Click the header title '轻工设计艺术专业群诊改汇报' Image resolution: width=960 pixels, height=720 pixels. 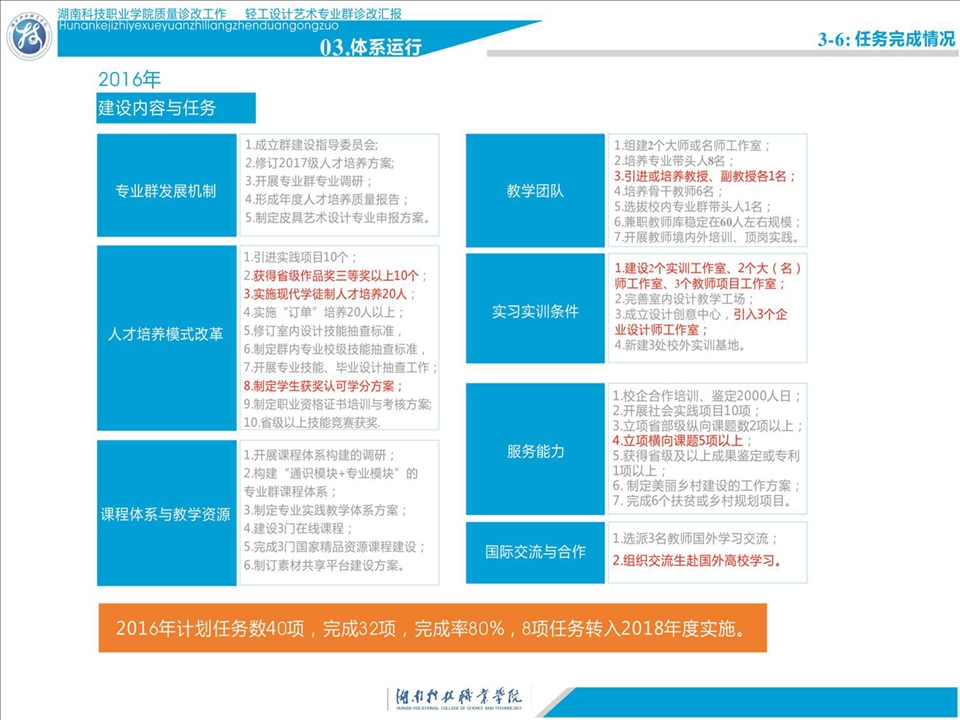pyautogui.click(x=323, y=13)
